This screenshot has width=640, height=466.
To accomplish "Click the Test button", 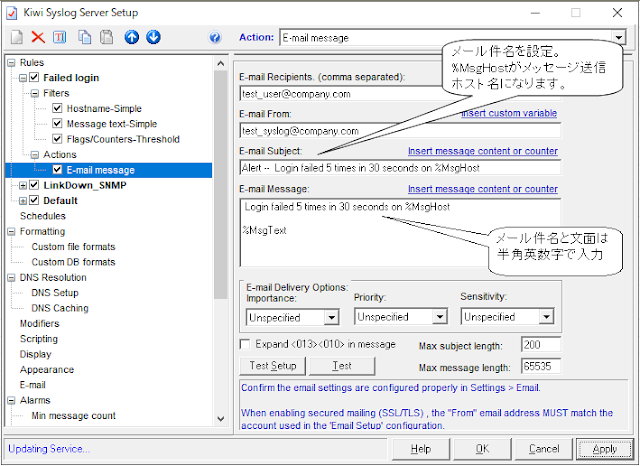I will 342,366.
